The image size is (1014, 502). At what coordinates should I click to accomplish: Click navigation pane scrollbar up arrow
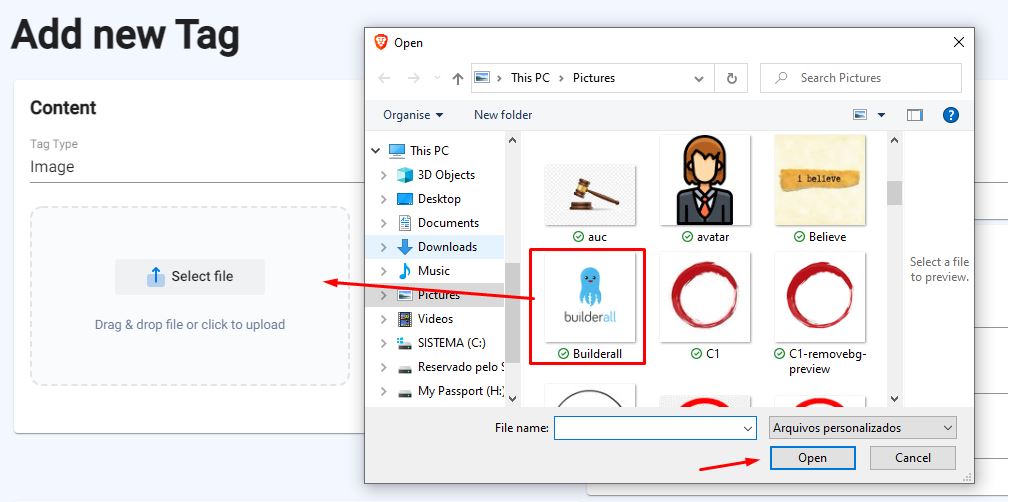coord(512,140)
